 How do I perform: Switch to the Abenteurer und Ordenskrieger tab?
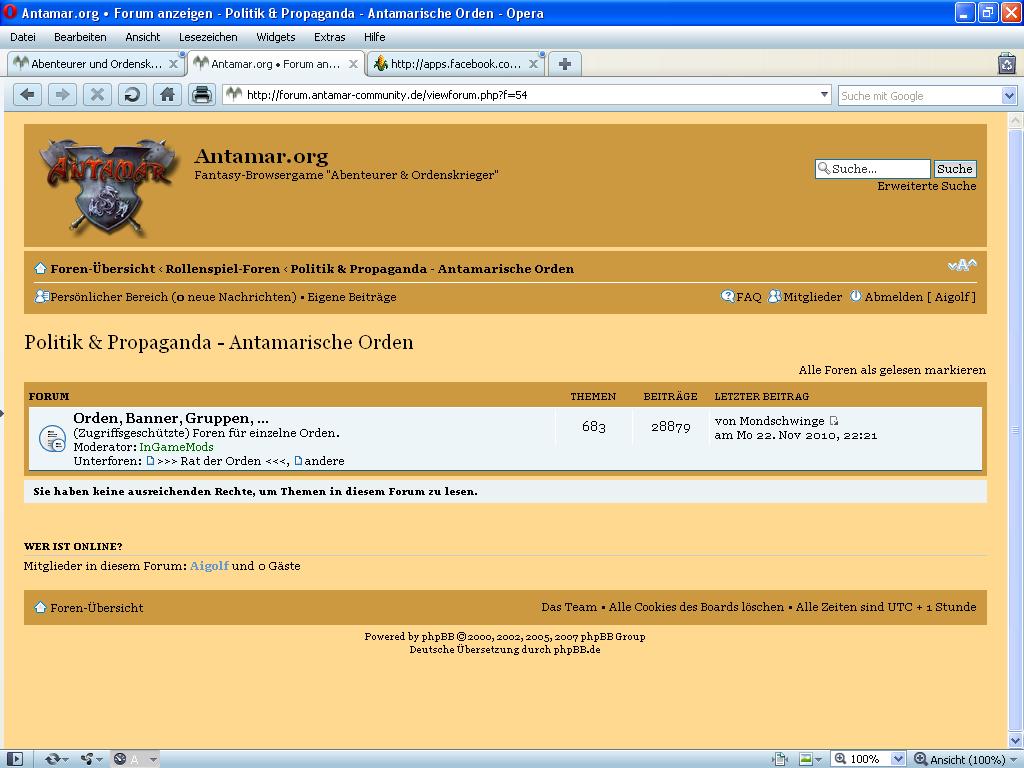tap(94, 64)
